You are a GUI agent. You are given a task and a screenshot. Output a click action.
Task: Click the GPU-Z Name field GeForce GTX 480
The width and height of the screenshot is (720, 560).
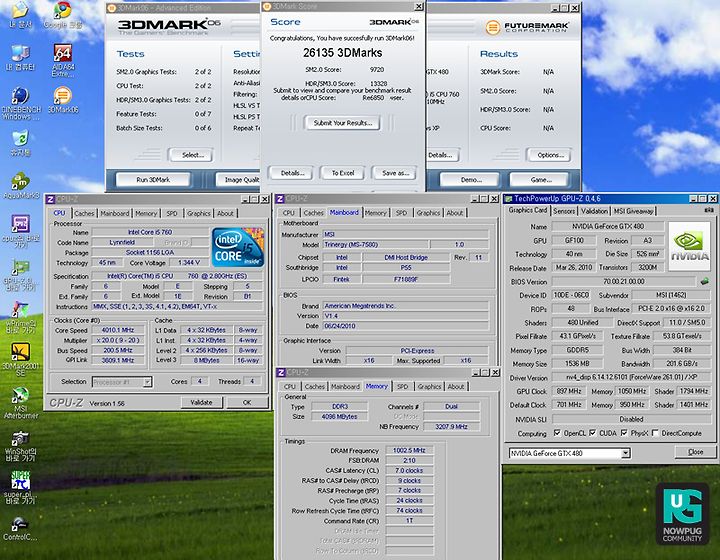point(608,226)
